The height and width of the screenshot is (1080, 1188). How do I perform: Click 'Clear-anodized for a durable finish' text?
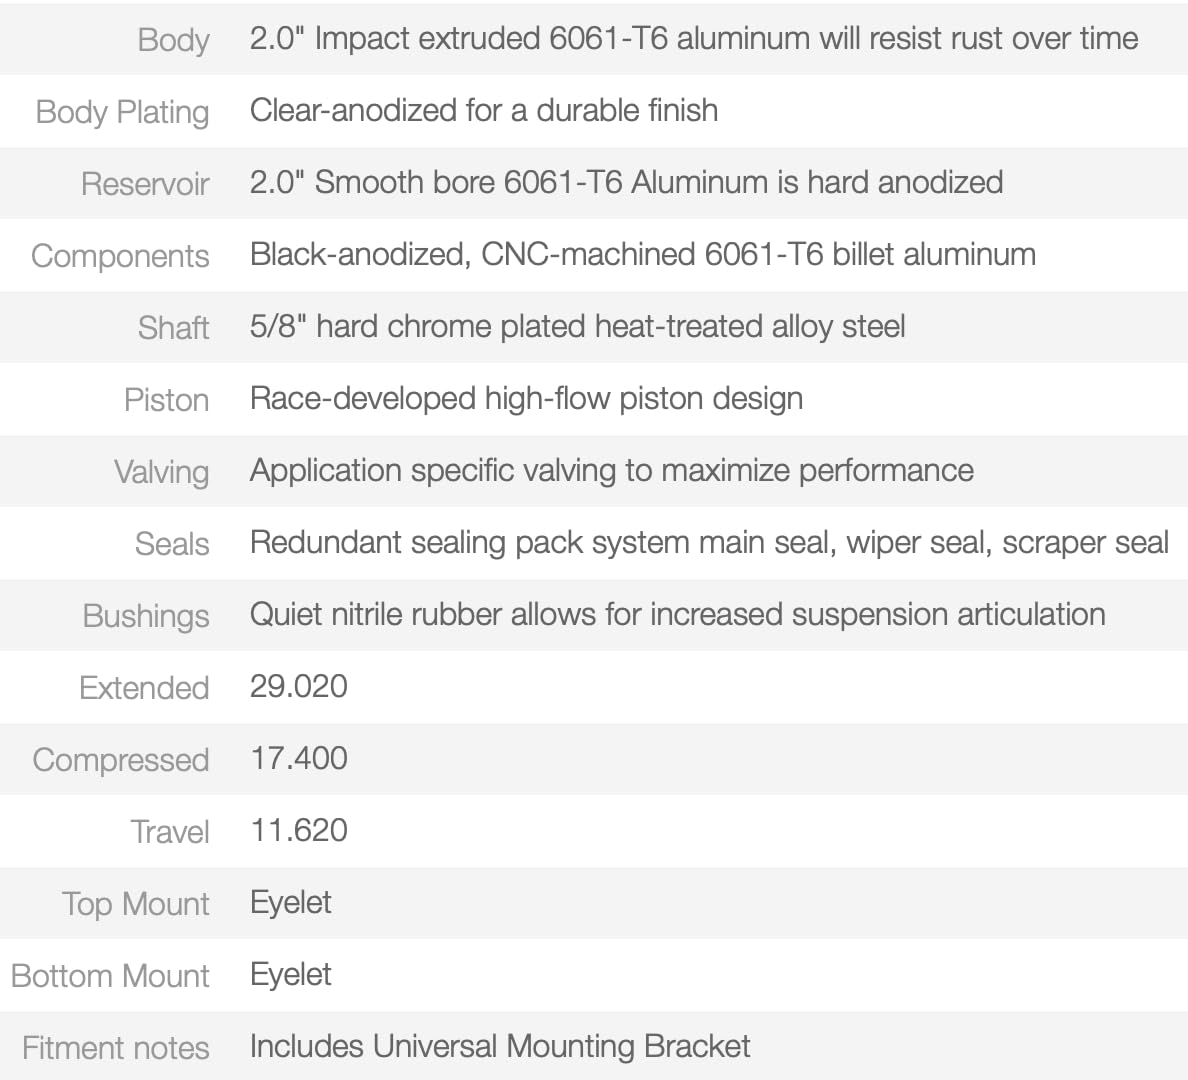click(x=484, y=111)
